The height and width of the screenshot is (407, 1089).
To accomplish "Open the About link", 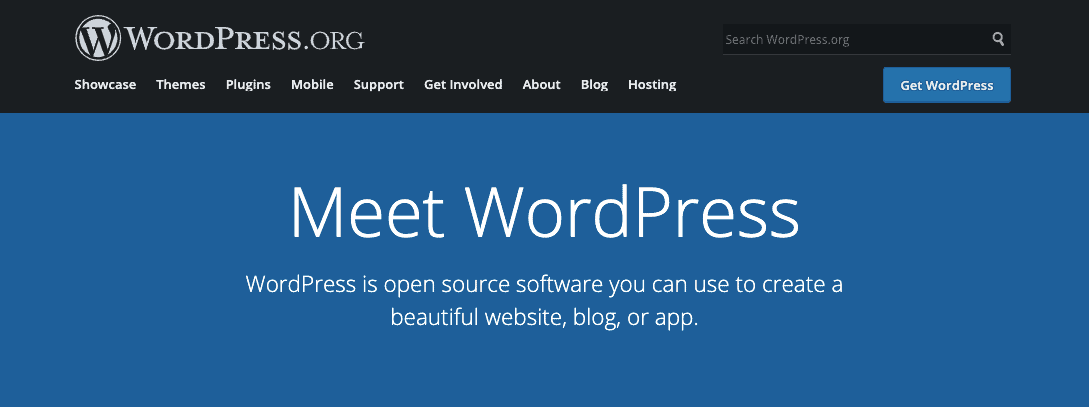I will click(x=542, y=85).
